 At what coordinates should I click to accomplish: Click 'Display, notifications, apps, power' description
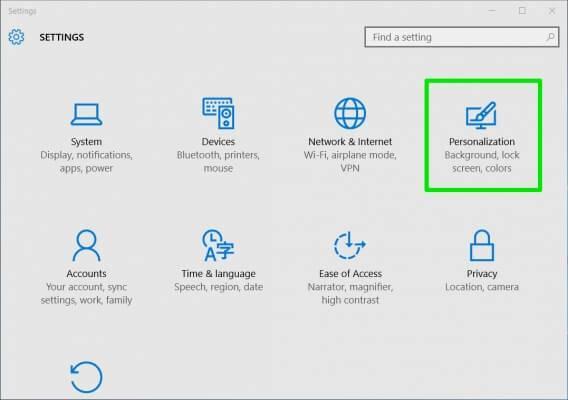click(86, 162)
